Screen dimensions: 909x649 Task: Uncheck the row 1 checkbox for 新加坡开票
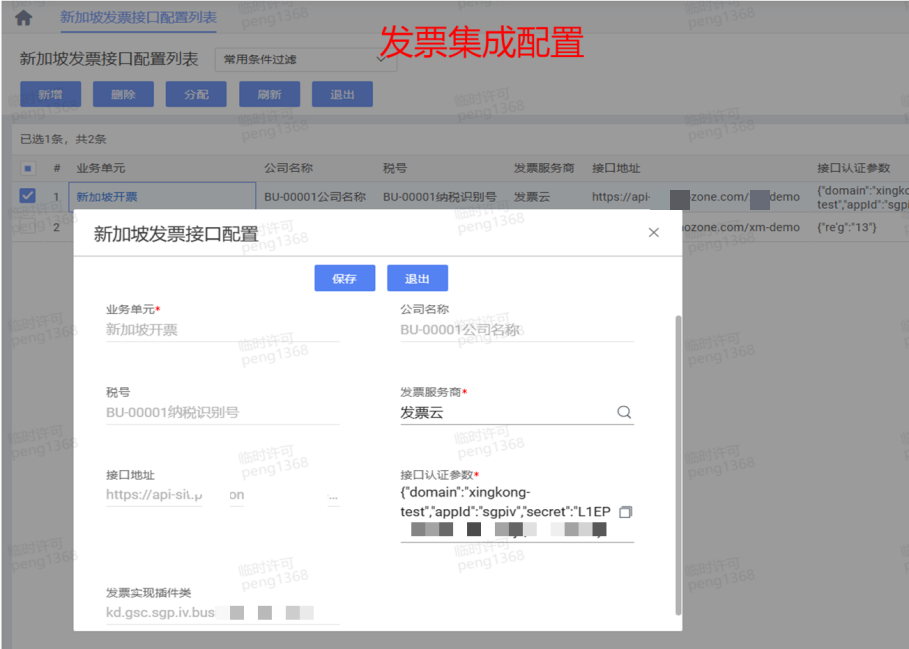click(x=28, y=196)
